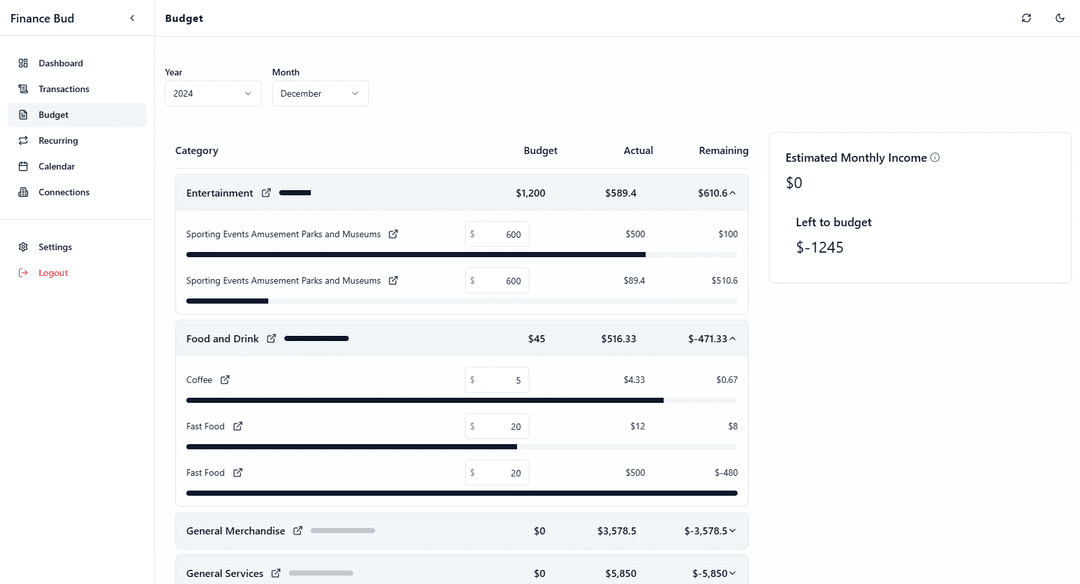Click the Dashboard sidebar icon

(x=23, y=63)
